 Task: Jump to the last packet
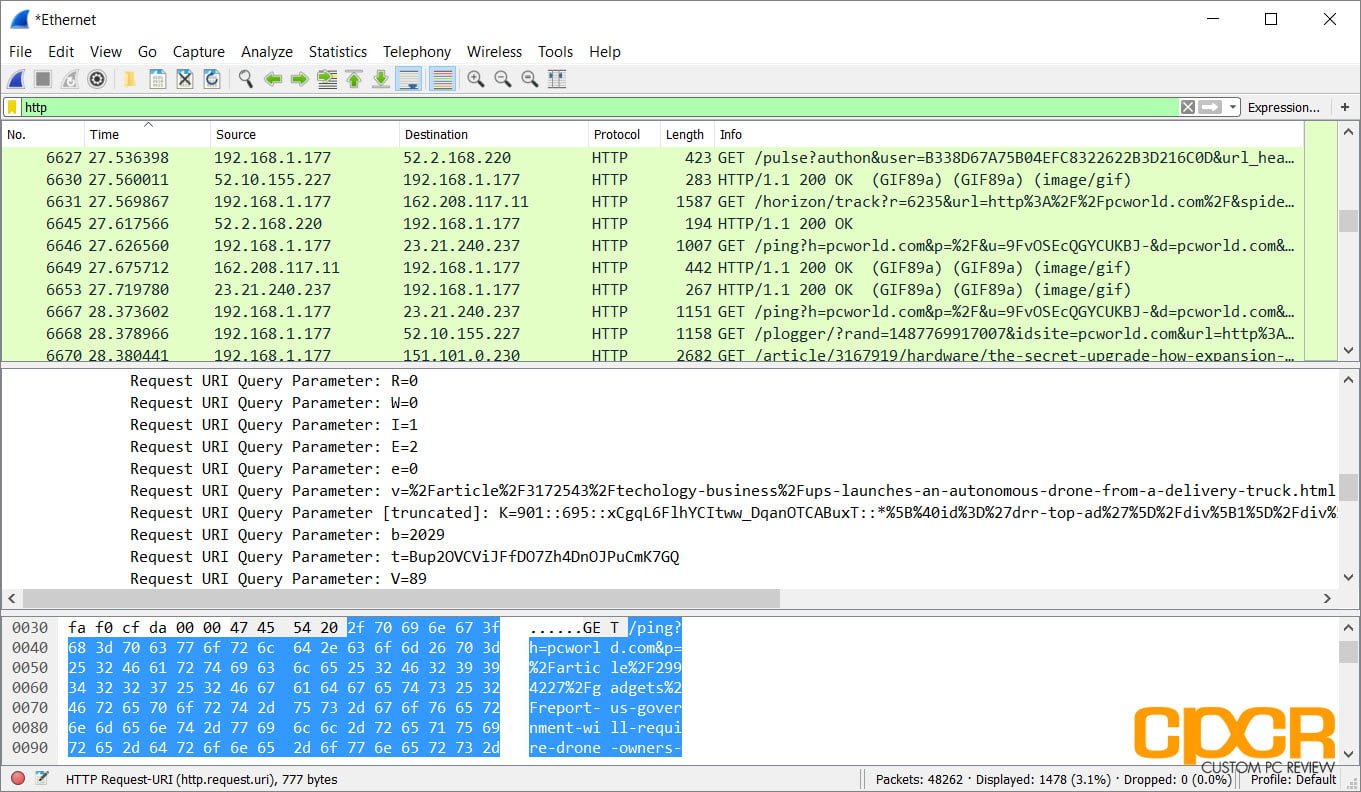(381, 78)
